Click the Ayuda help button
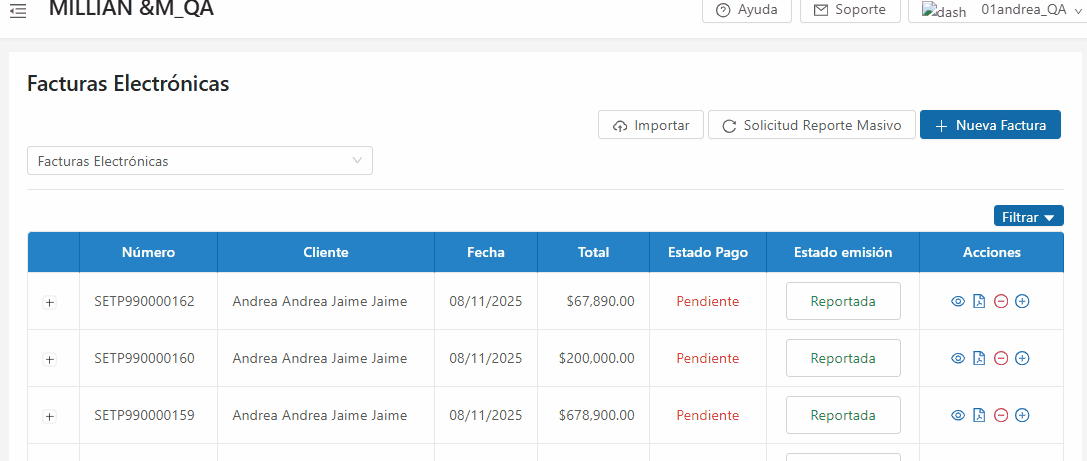 click(747, 10)
